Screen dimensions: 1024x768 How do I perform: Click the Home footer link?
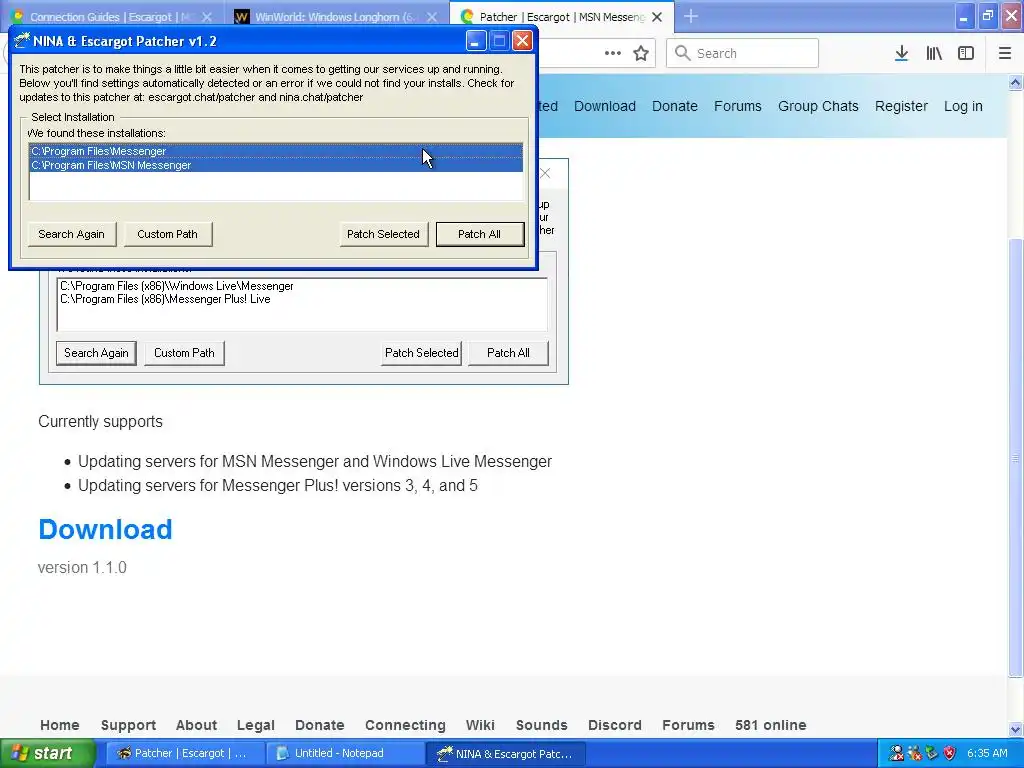click(59, 725)
